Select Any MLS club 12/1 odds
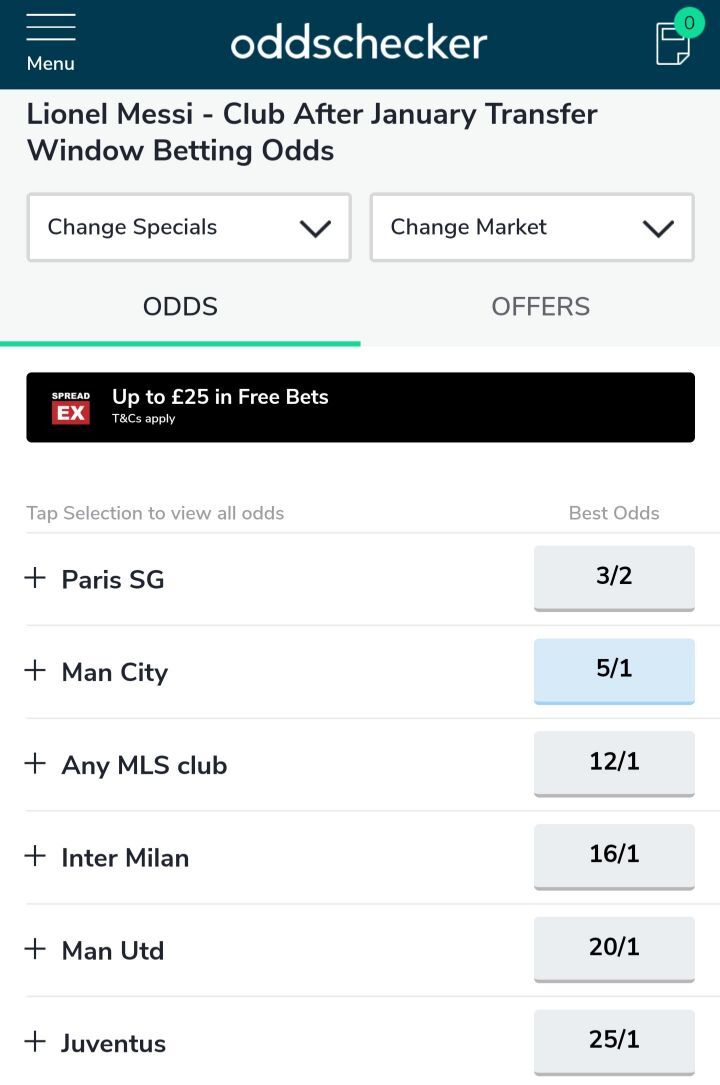The height and width of the screenshot is (1085, 720). 614,763
